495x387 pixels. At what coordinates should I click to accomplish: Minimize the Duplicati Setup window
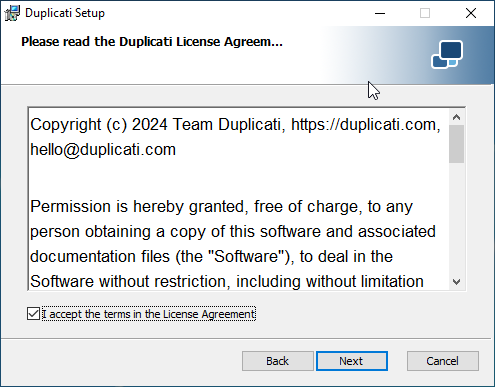[380, 13]
